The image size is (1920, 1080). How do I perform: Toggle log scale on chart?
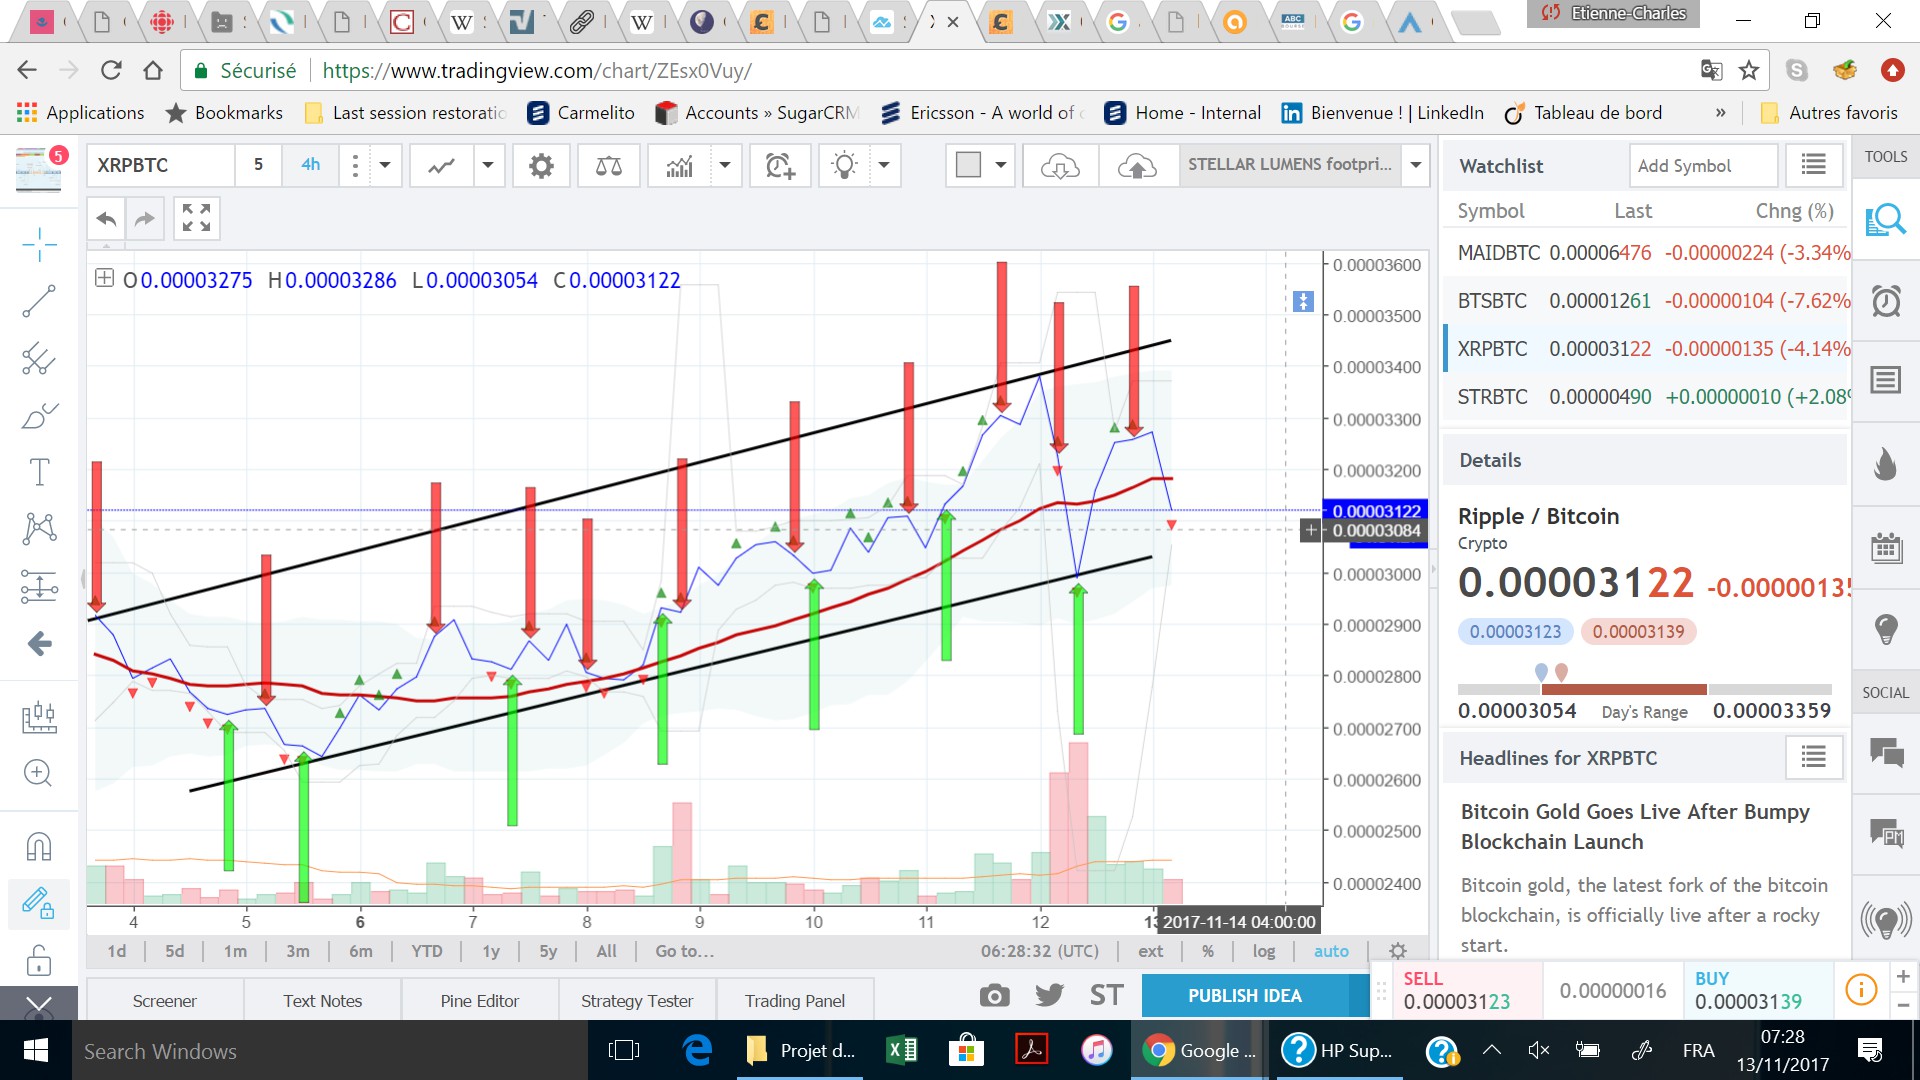tap(1264, 951)
